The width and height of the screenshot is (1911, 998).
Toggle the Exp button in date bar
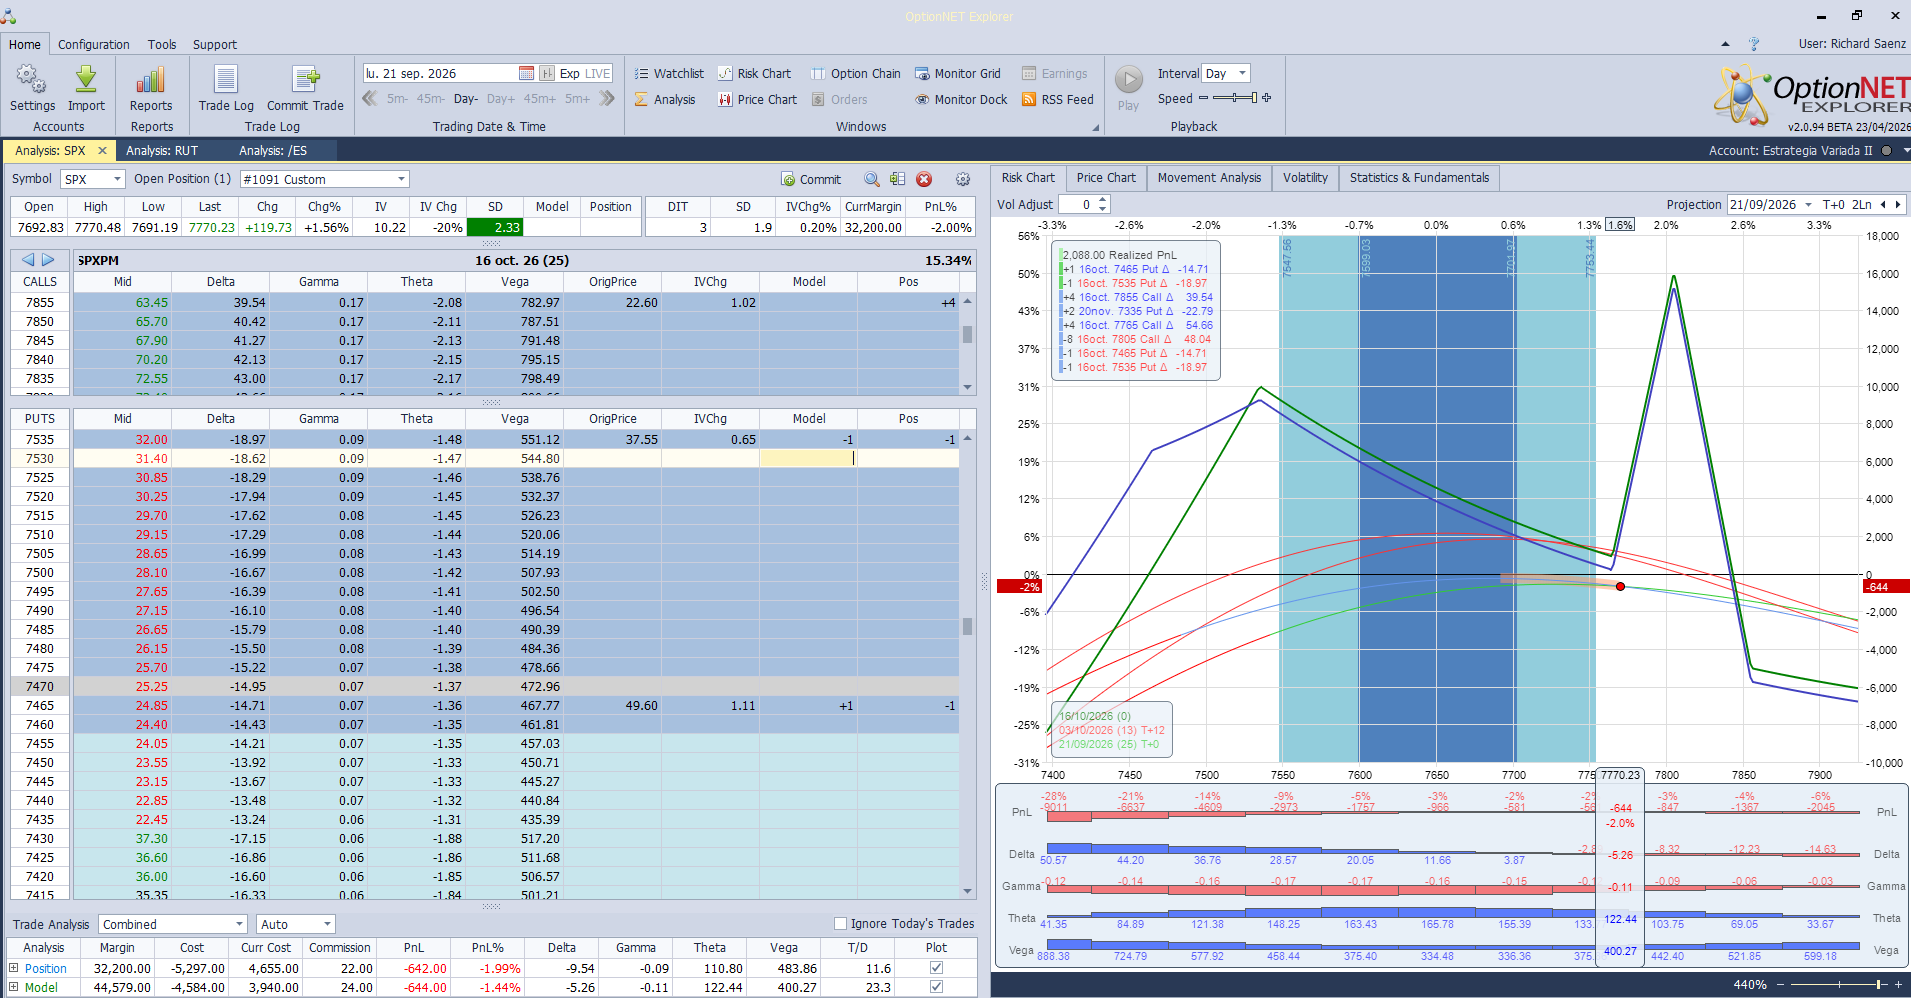(x=569, y=73)
